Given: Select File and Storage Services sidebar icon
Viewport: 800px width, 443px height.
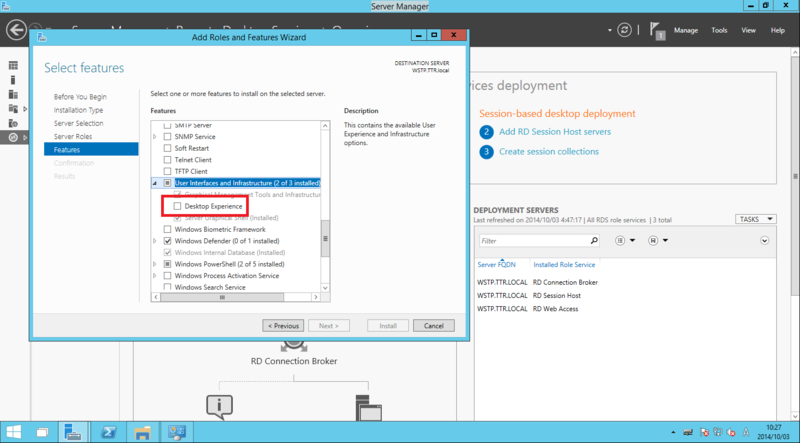Looking at the screenshot, I should tap(13, 109).
